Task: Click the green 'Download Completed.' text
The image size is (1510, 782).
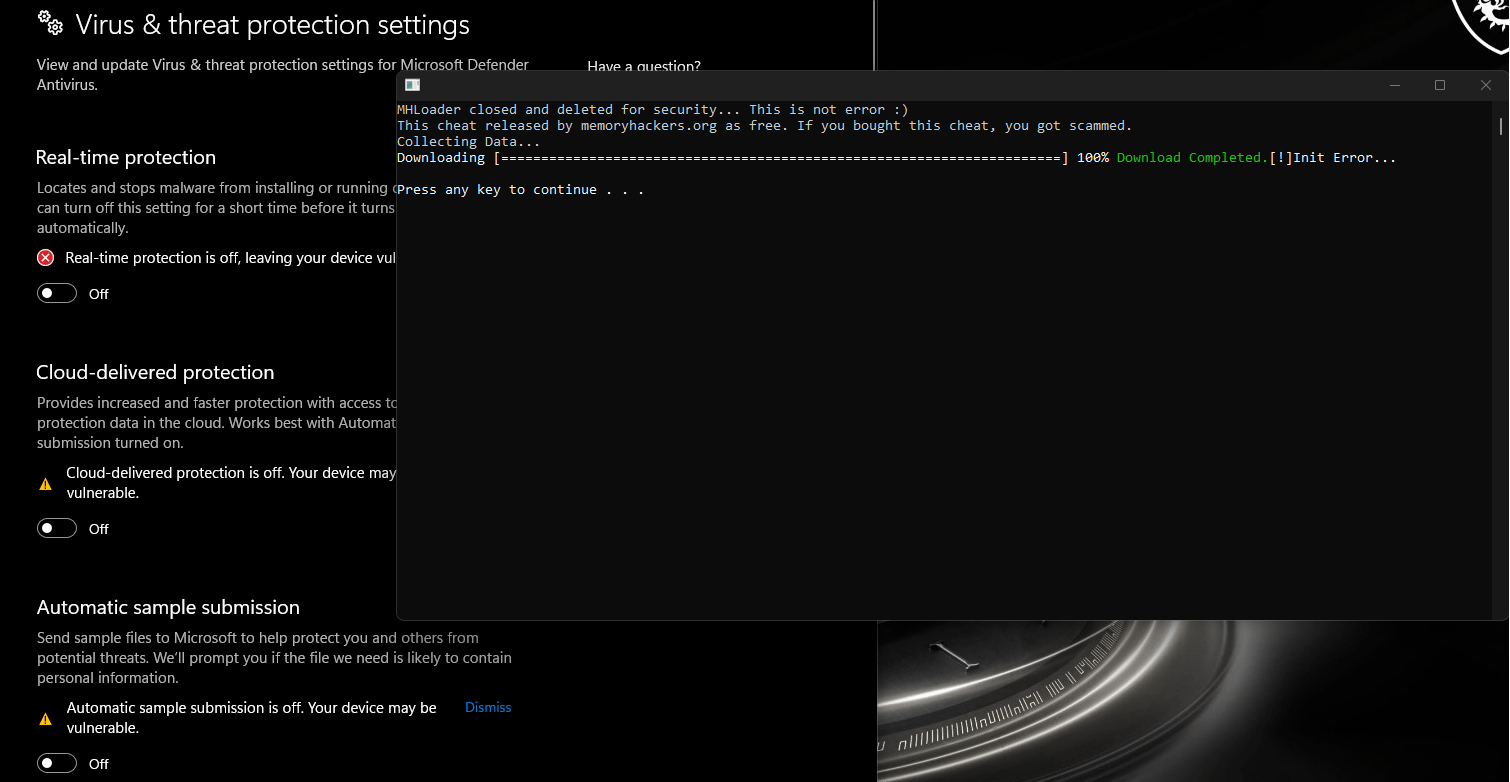Action: coord(1193,157)
